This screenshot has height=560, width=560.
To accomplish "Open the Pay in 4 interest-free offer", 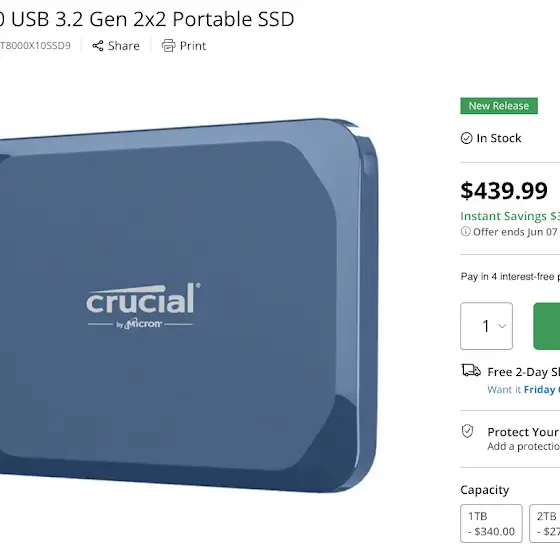I will (510, 276).
